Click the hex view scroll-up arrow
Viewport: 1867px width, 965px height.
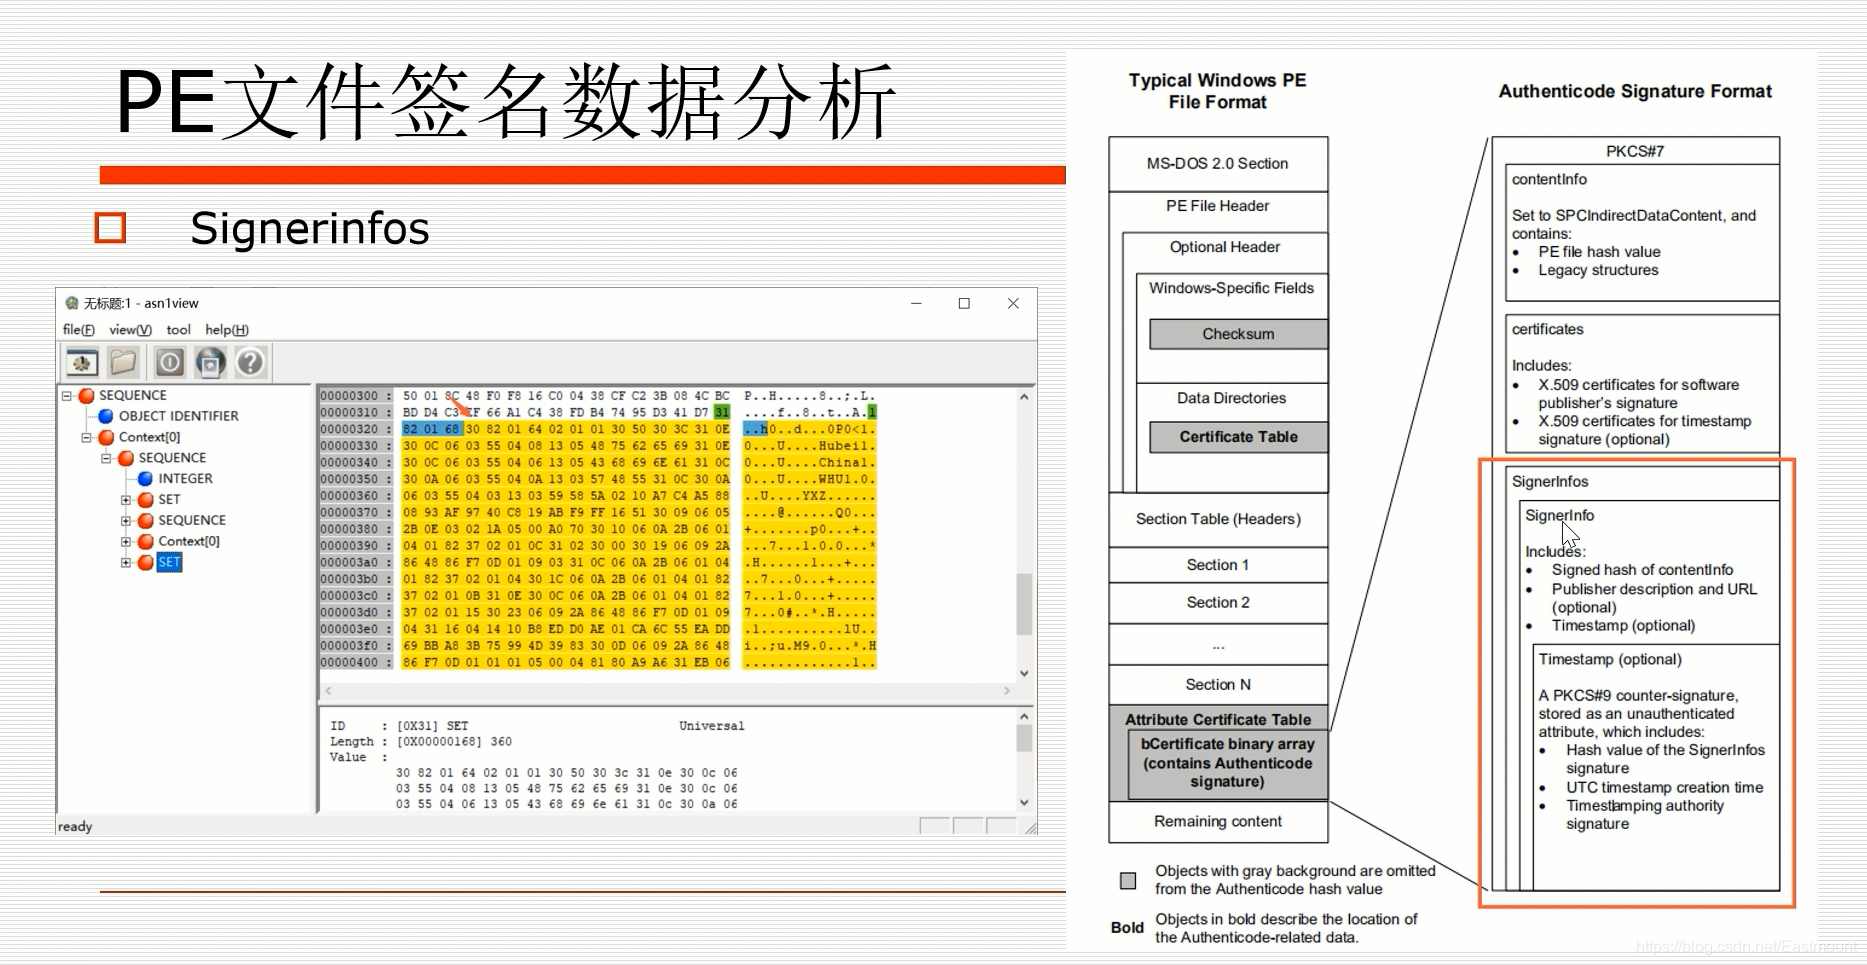[x=1024, y=397]
